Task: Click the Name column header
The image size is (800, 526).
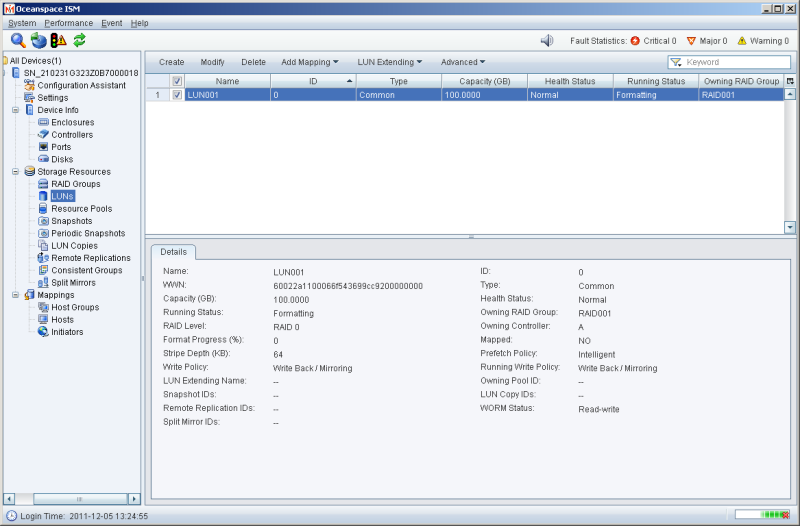Action: [x=228, y=81]
